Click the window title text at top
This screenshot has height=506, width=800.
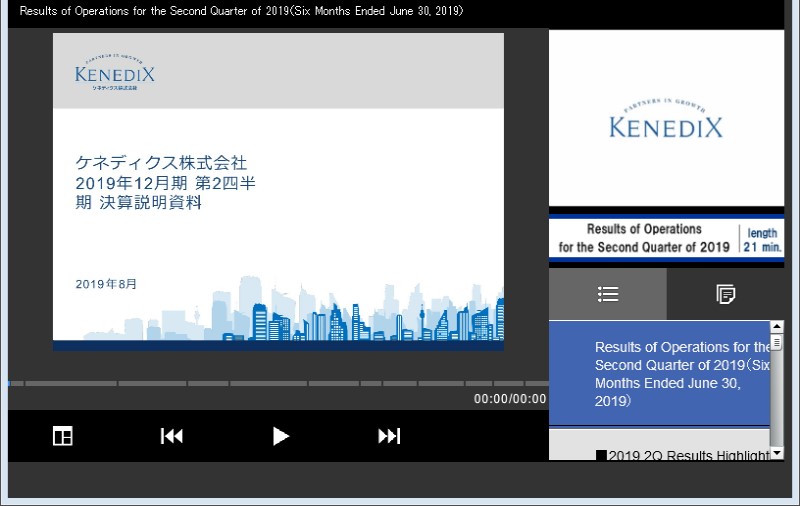pyautogui.click(x=241, y=11)
